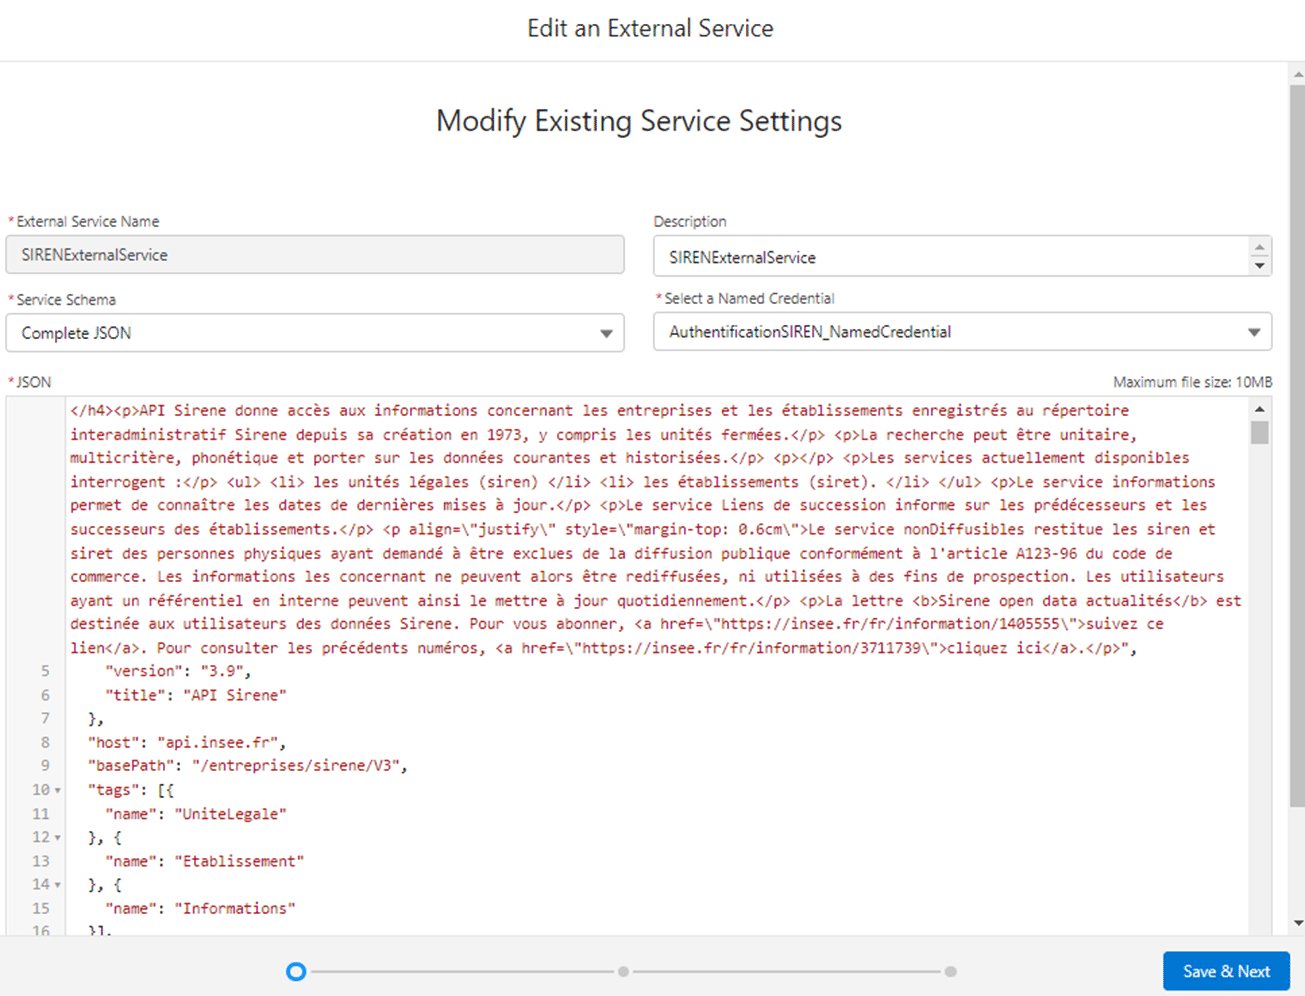Click the Description field's up scroll arrow
The height and width of the screenshot is (996, 1305).
click(1259, 247)
